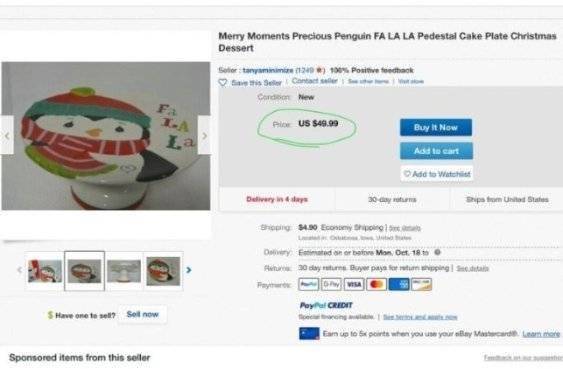This screenshot has width=563, height=369.
Task: Toggle Add to Watchlist
Action: 437,174
